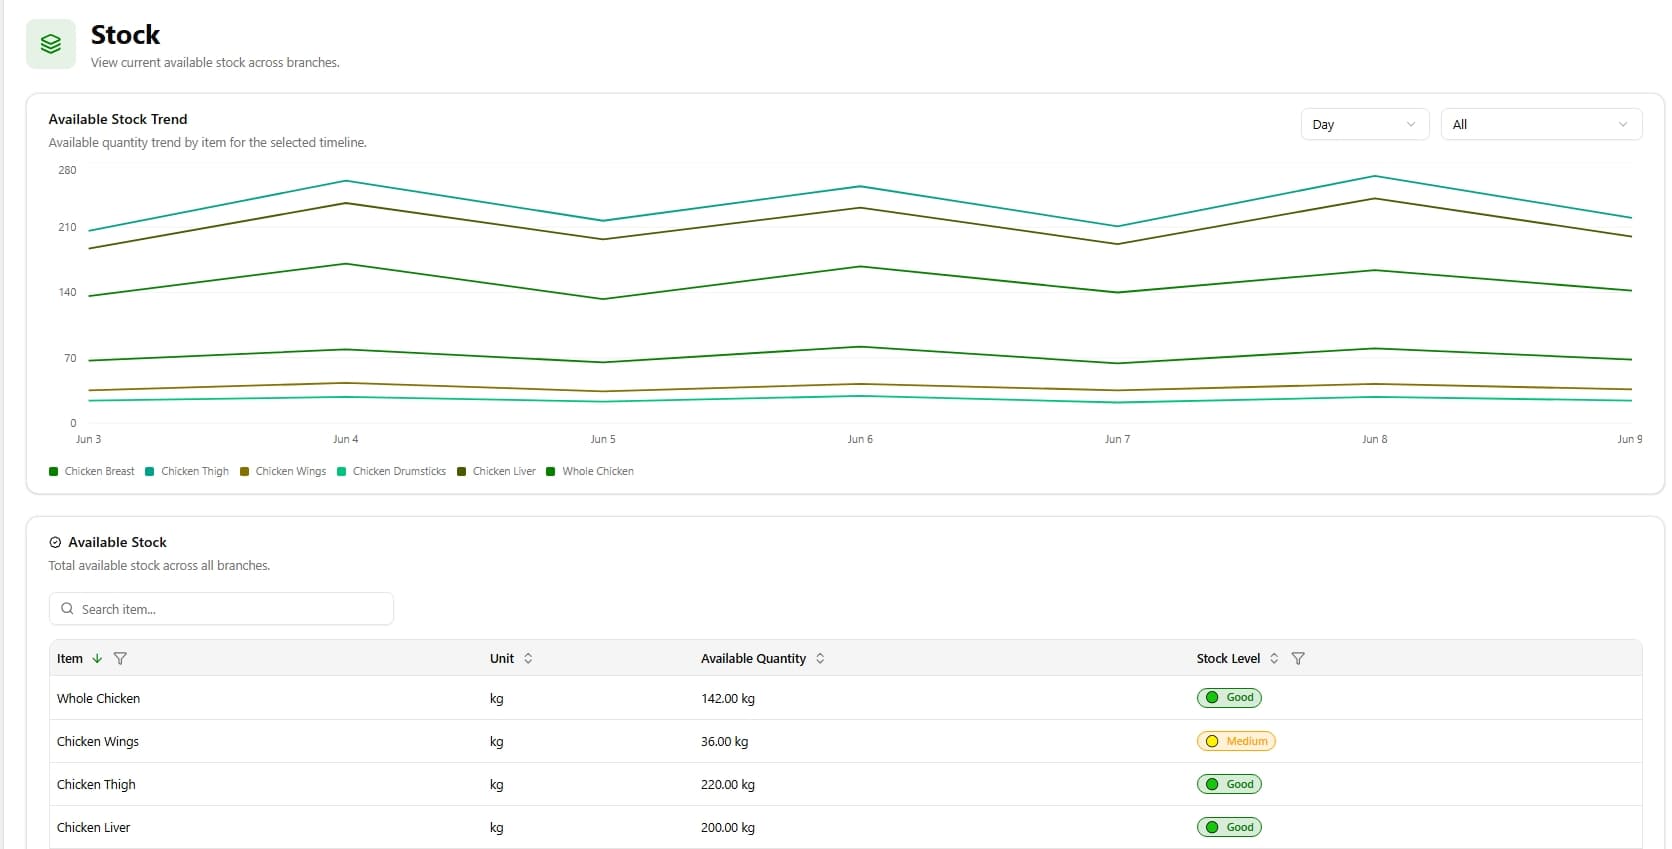The height and width of the screenshot is (849, 1672).
Task: Click the Jun 3 axis label
Action: (x=89, y=439)
